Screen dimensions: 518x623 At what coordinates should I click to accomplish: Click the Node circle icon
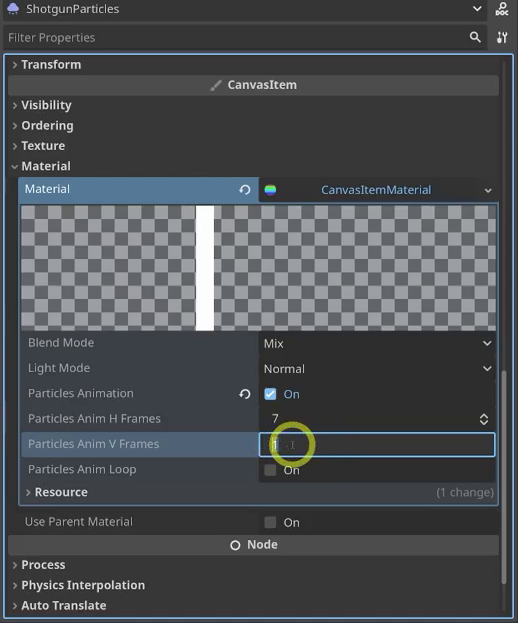click(235, 545)
